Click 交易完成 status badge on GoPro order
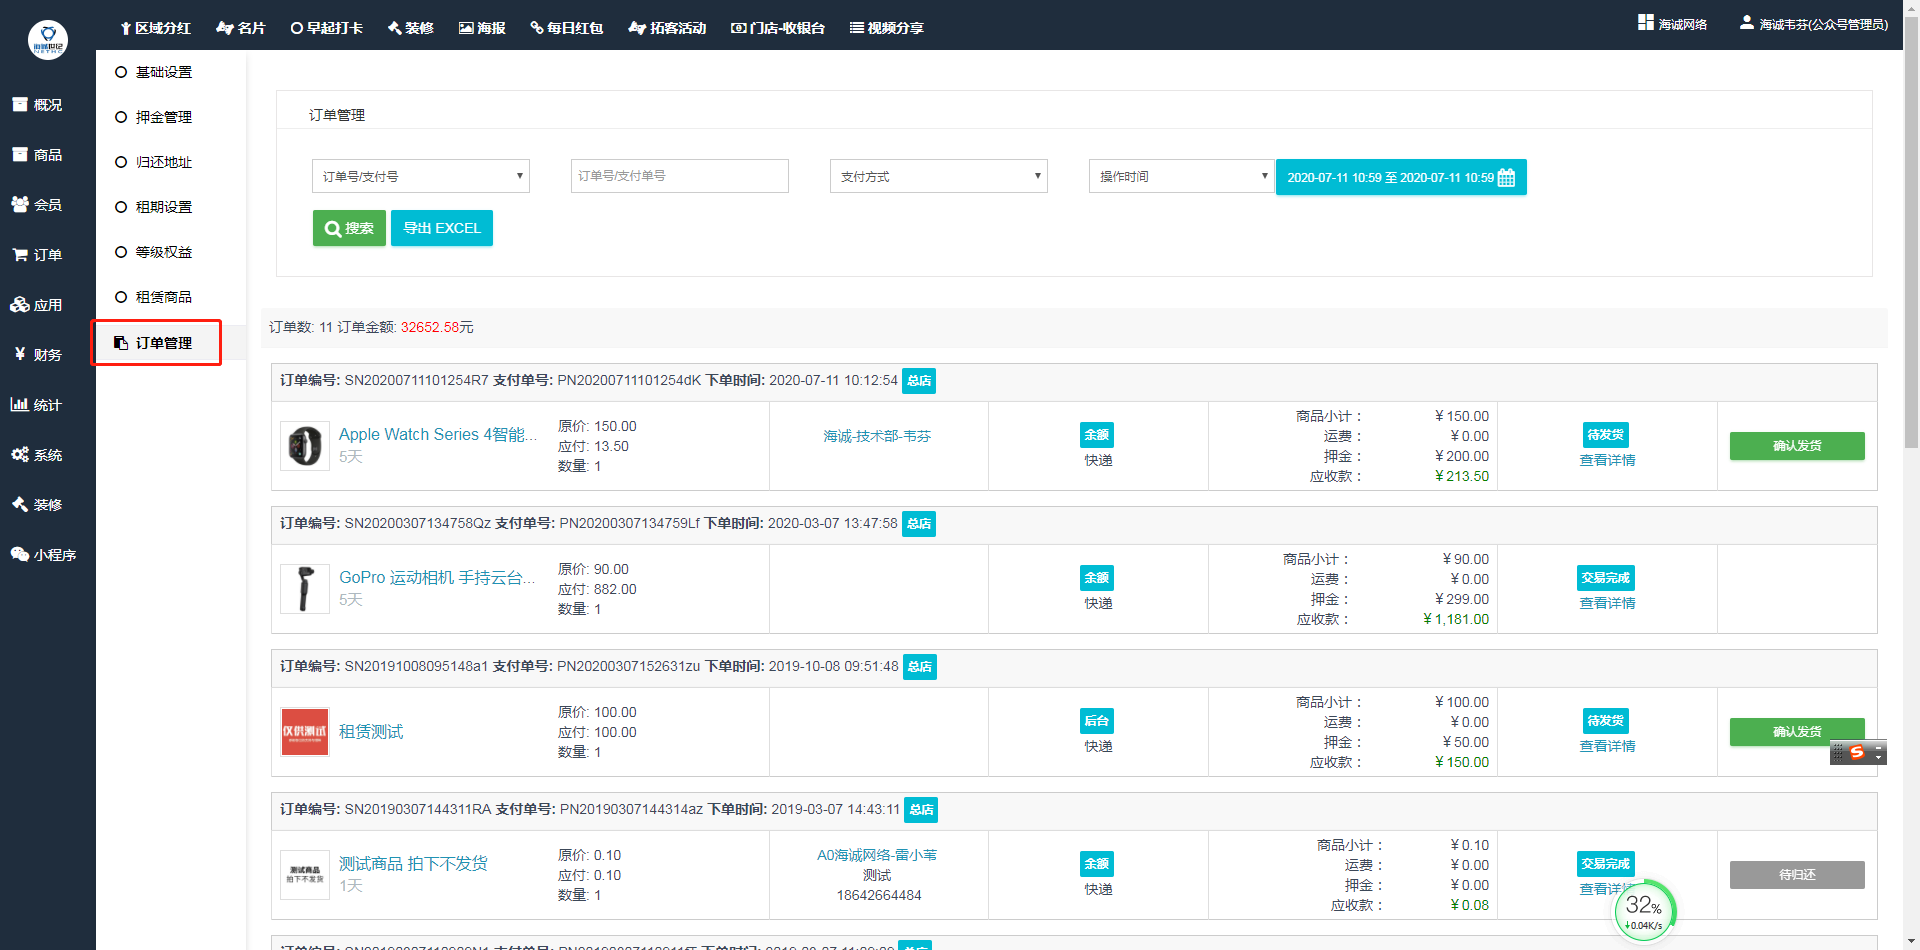The width and height of the screenshot is (1920, 950). (1606, 578)
